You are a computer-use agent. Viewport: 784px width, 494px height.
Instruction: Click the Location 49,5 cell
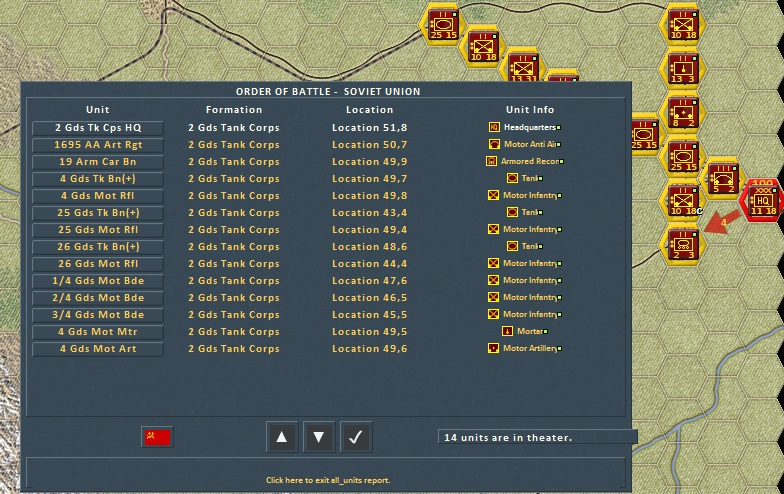pos(370,332)
